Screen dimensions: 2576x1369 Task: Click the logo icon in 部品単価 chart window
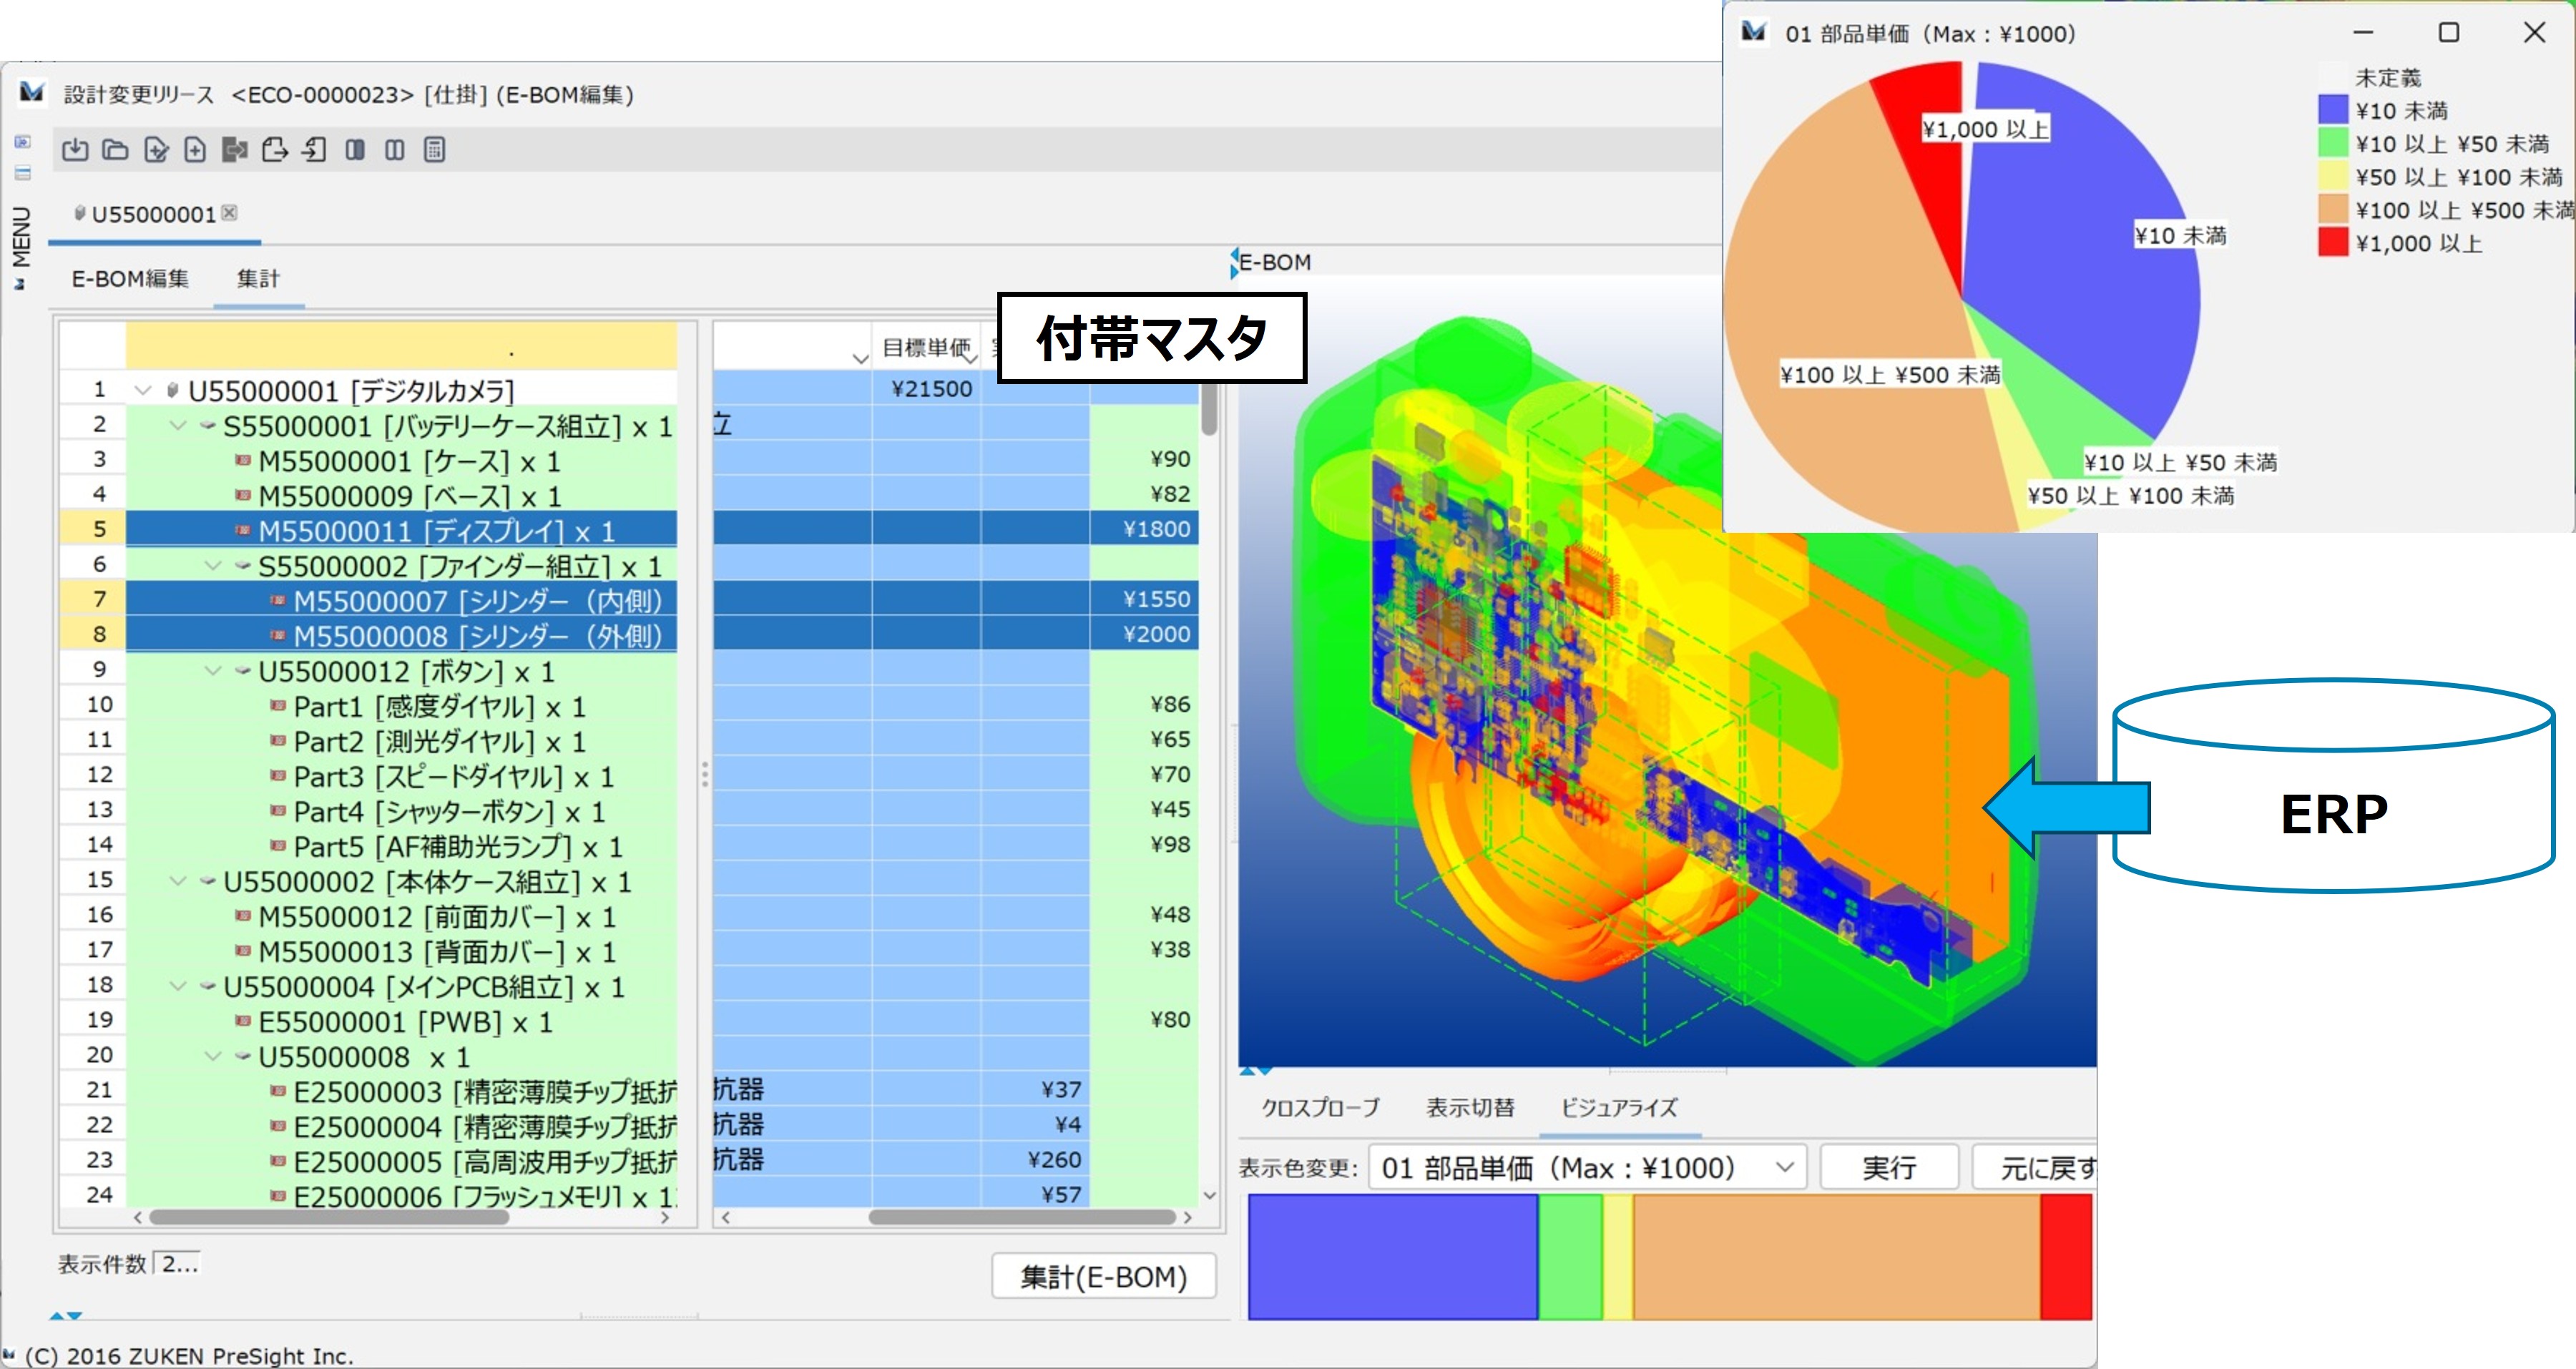(x=1753, y=32)
